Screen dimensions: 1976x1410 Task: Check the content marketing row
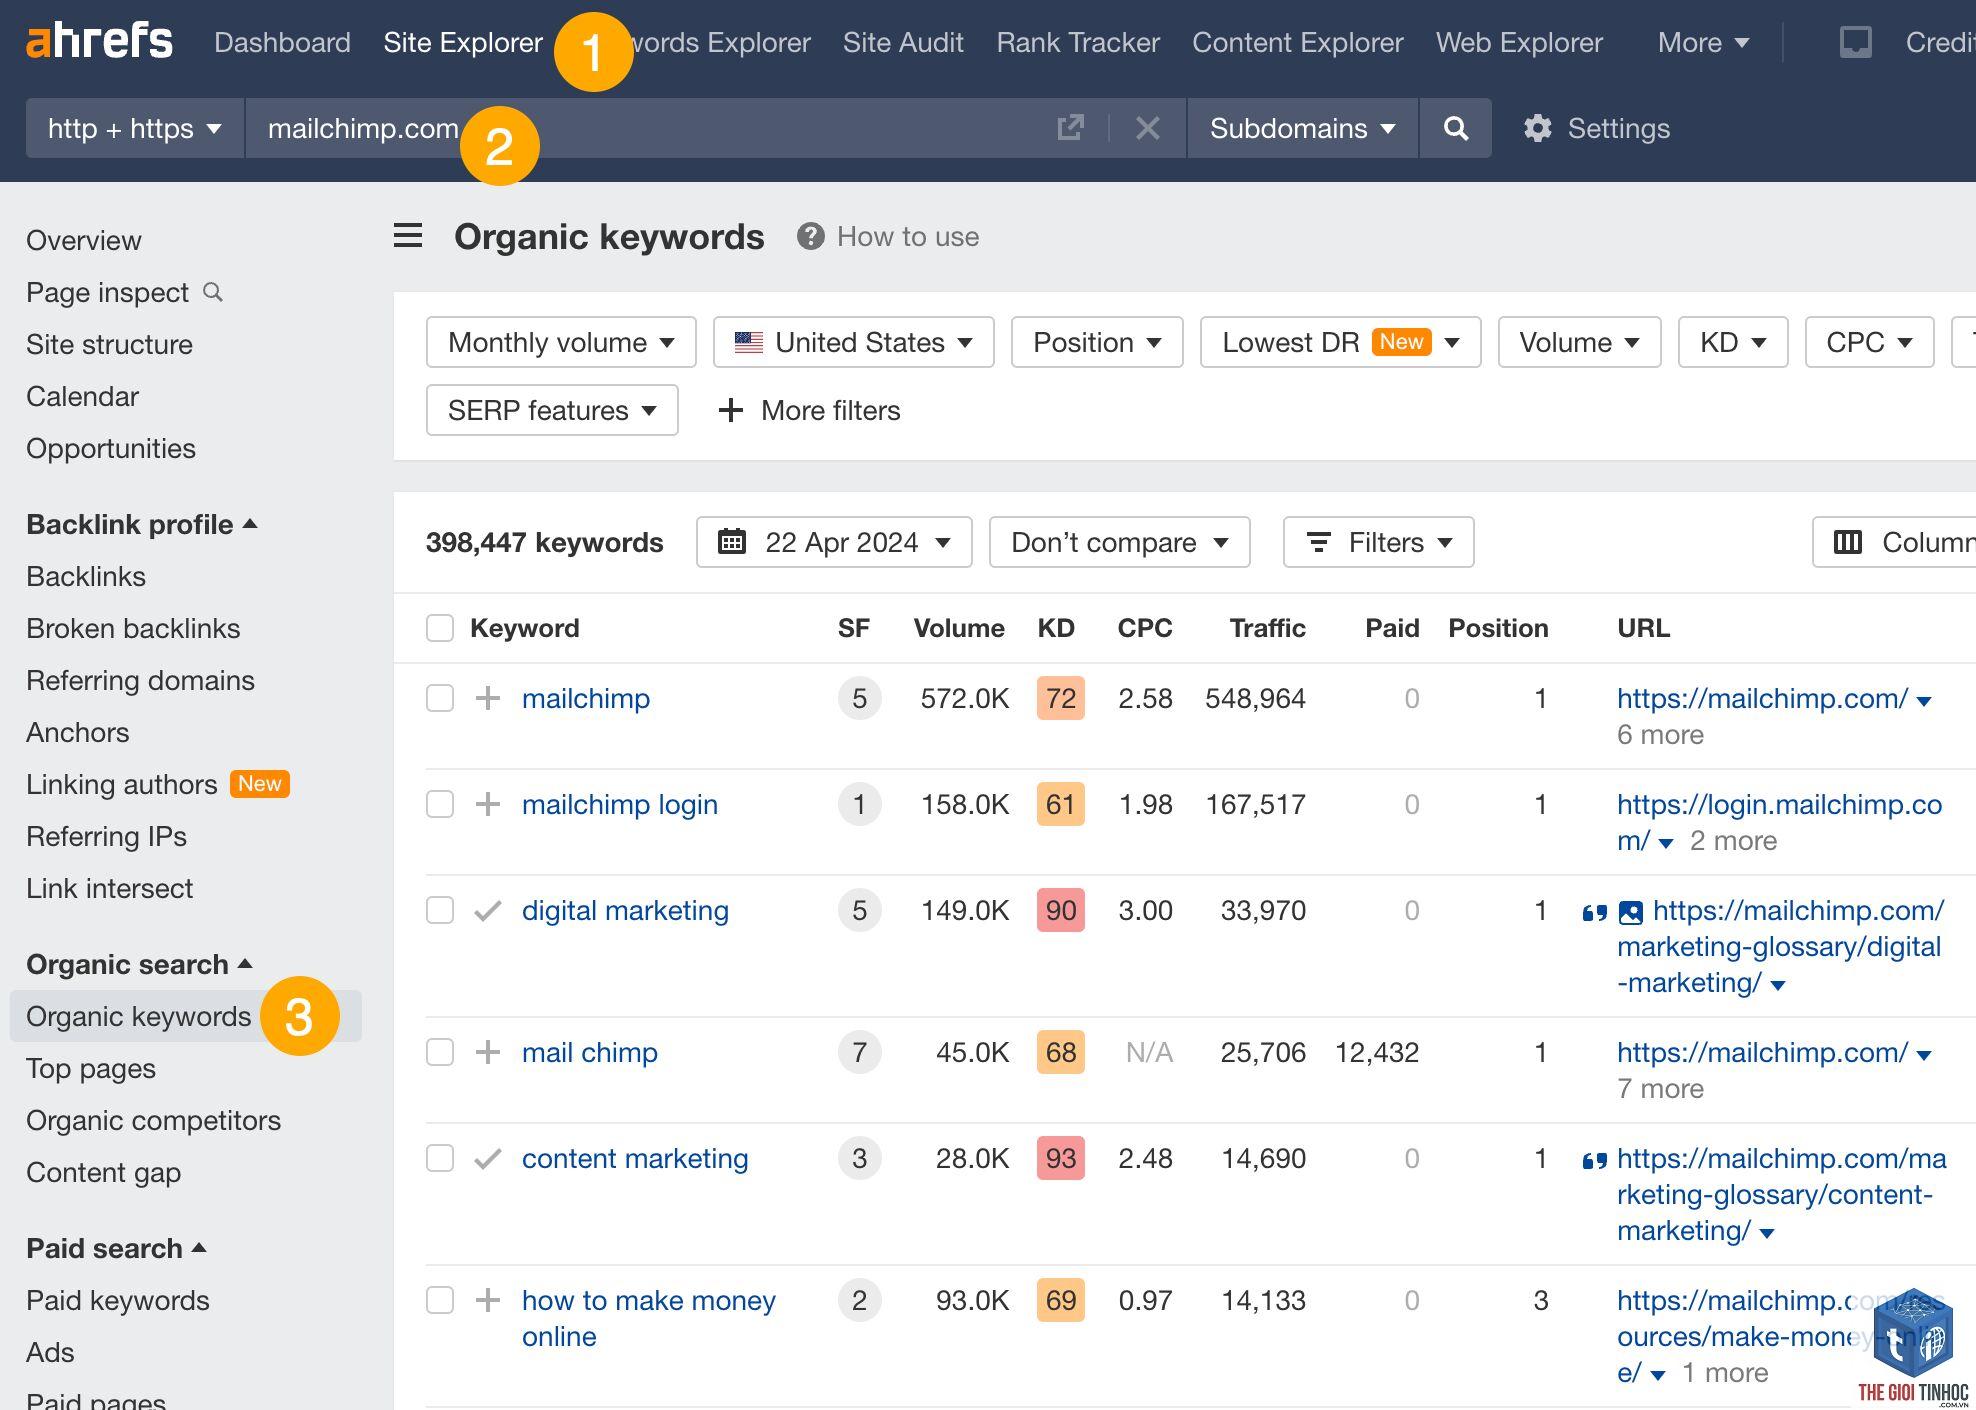coord(440,1158)
